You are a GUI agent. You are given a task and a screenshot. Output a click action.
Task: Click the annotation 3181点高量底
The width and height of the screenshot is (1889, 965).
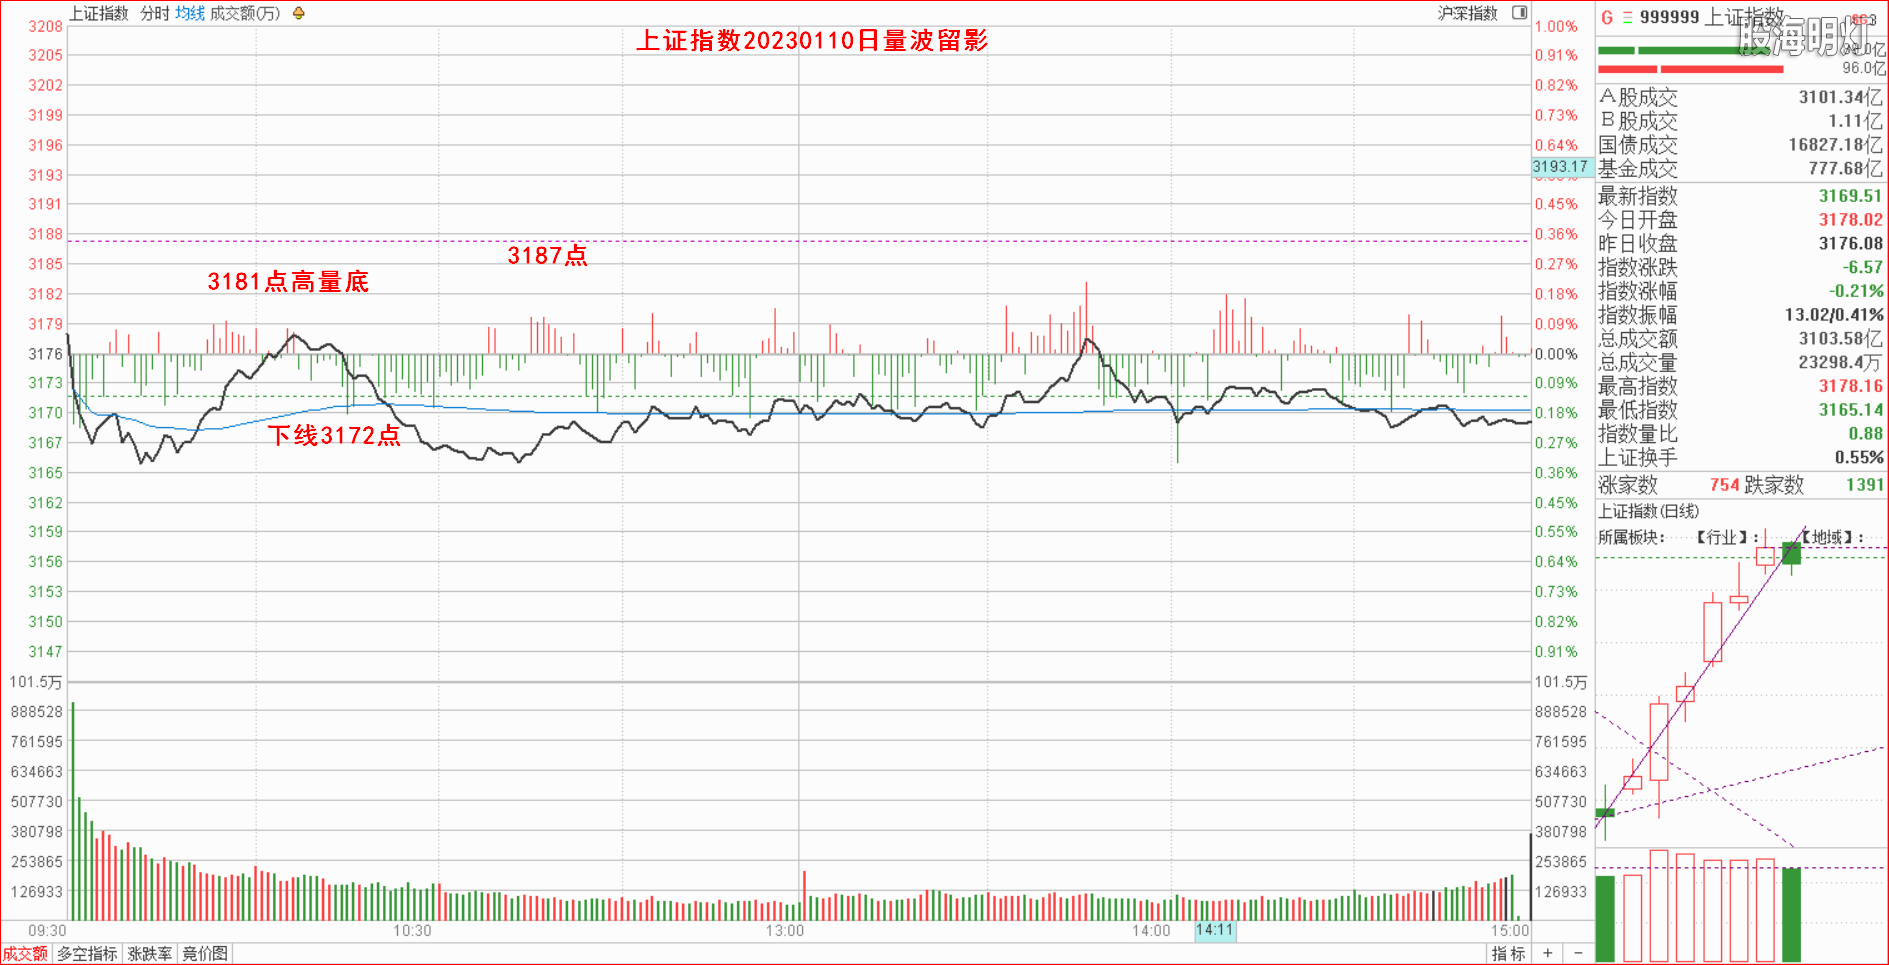pyautogui.click(x=288, y=282)
